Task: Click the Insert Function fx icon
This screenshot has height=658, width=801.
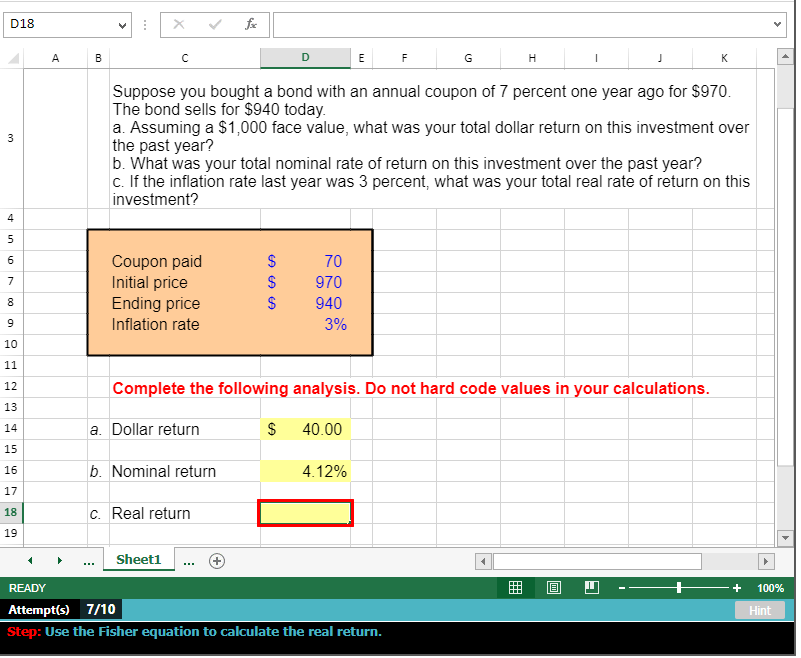Action: click(x=251, y=24)
